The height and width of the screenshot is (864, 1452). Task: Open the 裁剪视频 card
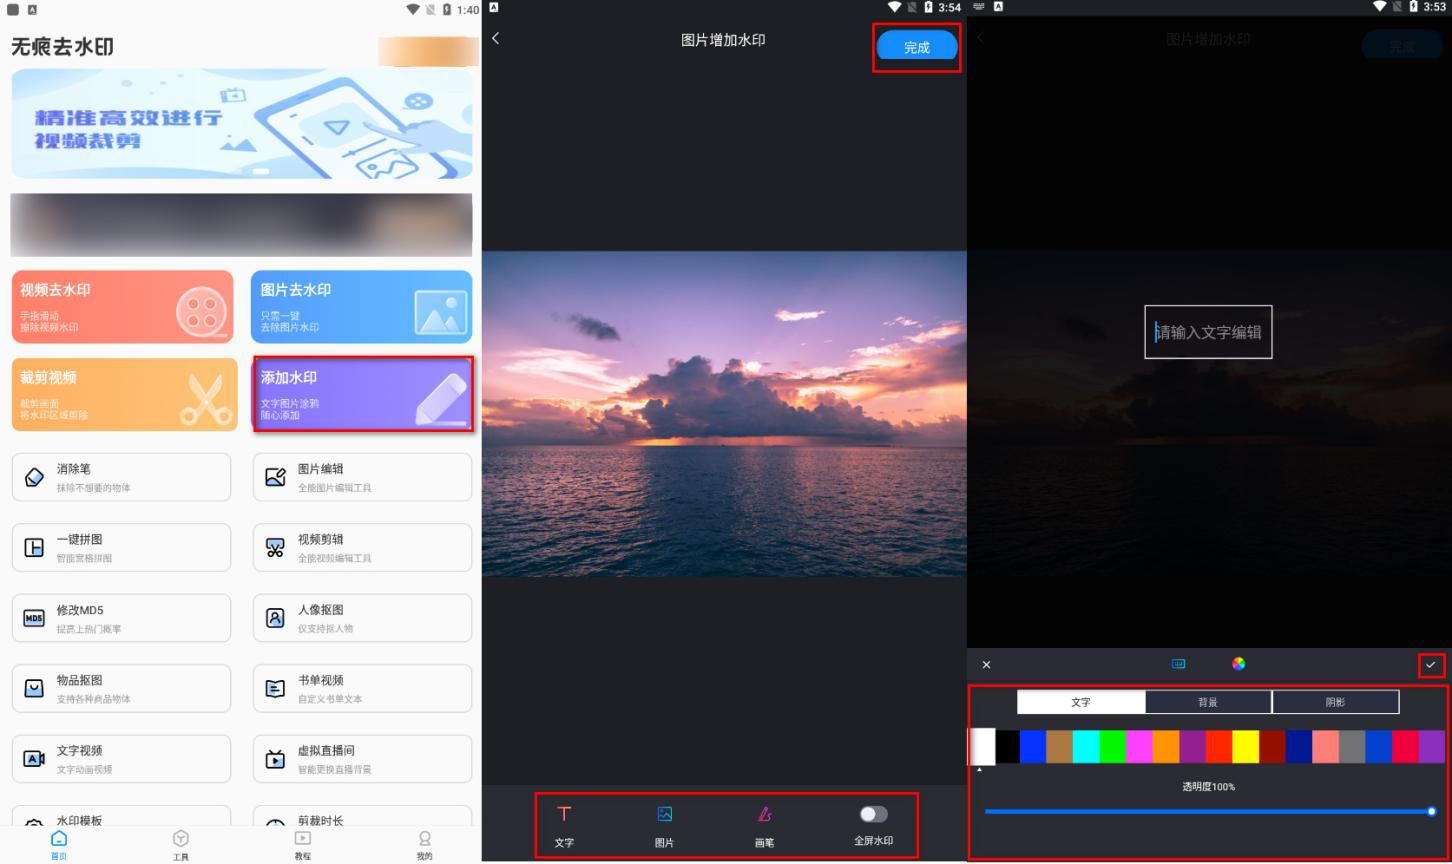(123, 395)
